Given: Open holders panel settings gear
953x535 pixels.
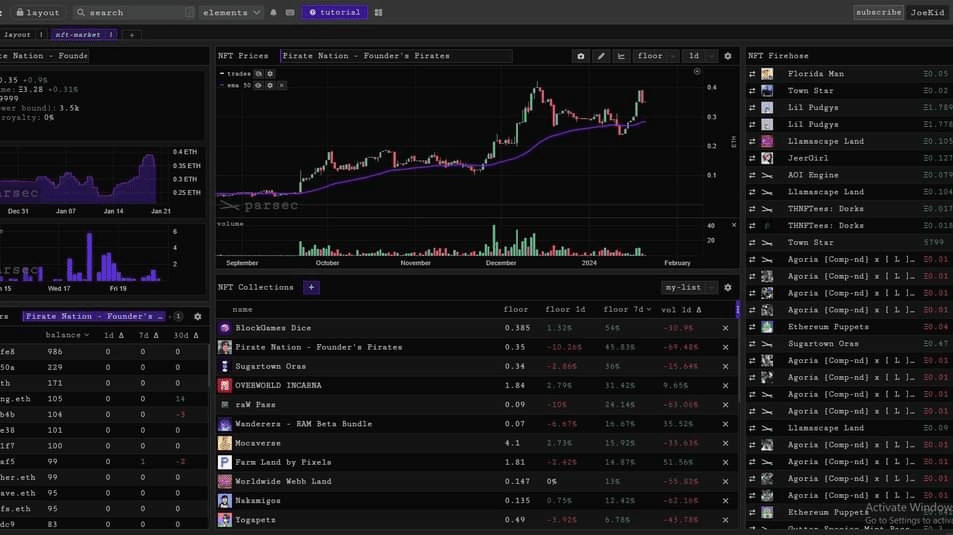Looking at the screenshot, I should click(198, 317).
